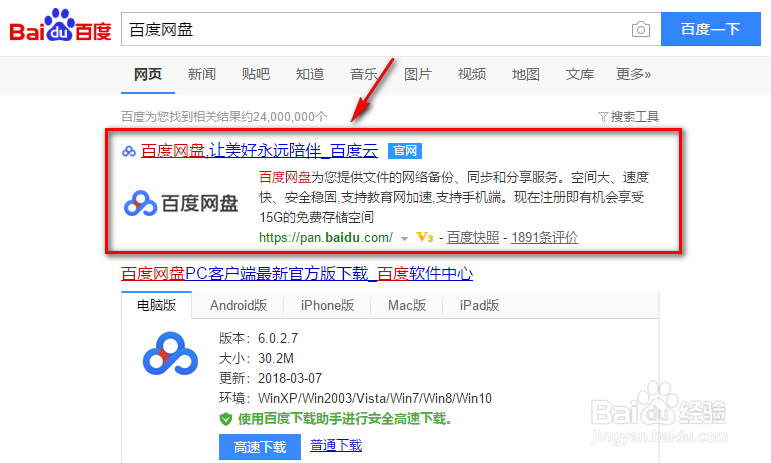Screen dimensions: 771x463
Task: Click the first result description paragraph
Action: (453, 197)
